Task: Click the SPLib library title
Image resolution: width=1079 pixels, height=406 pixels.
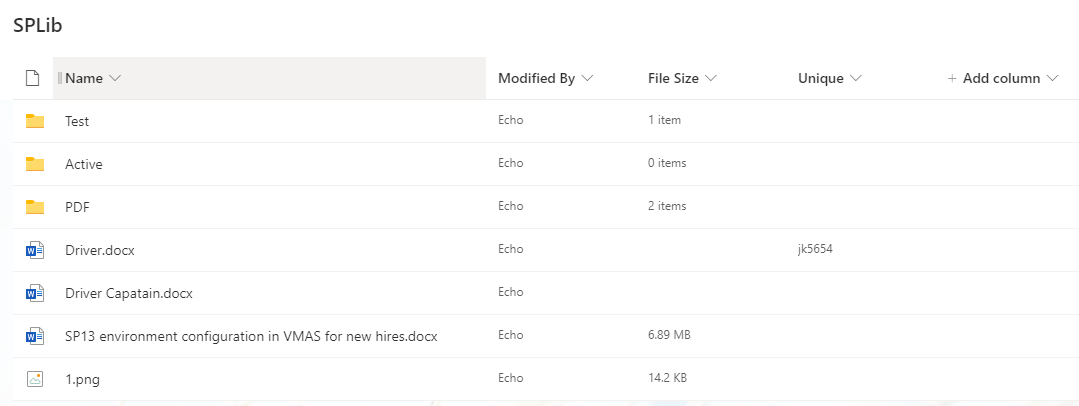Action: 38,26
